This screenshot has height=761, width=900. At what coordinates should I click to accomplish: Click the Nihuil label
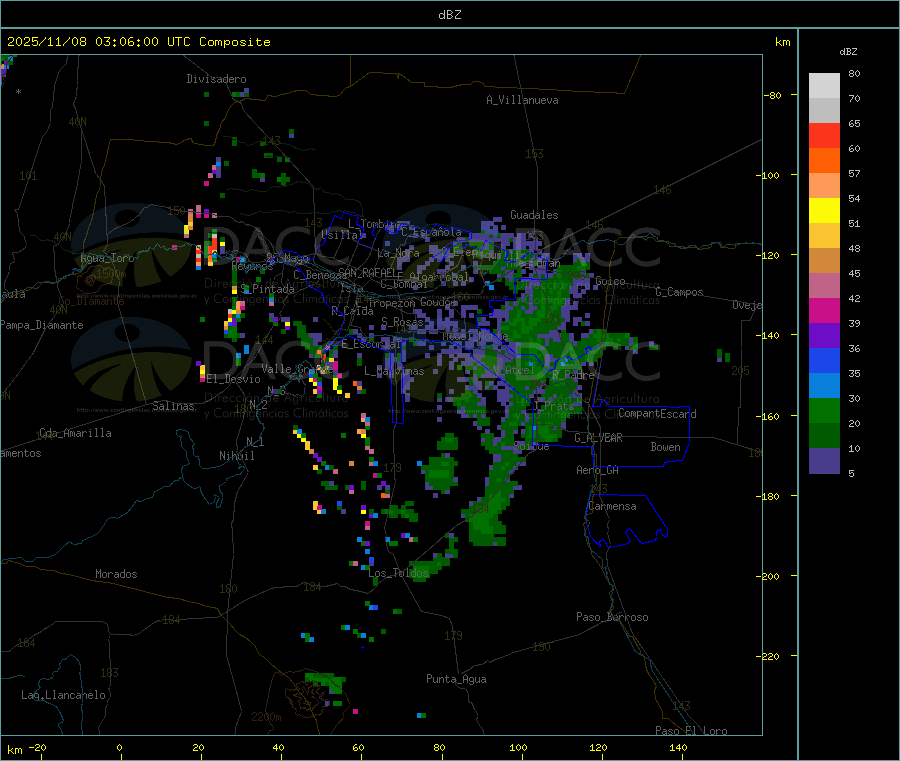click(236, 456)
